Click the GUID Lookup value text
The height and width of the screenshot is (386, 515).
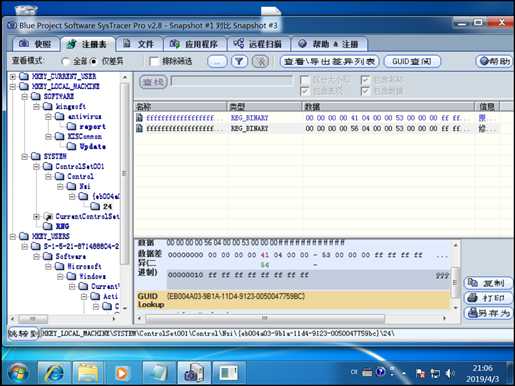(236, 296)
